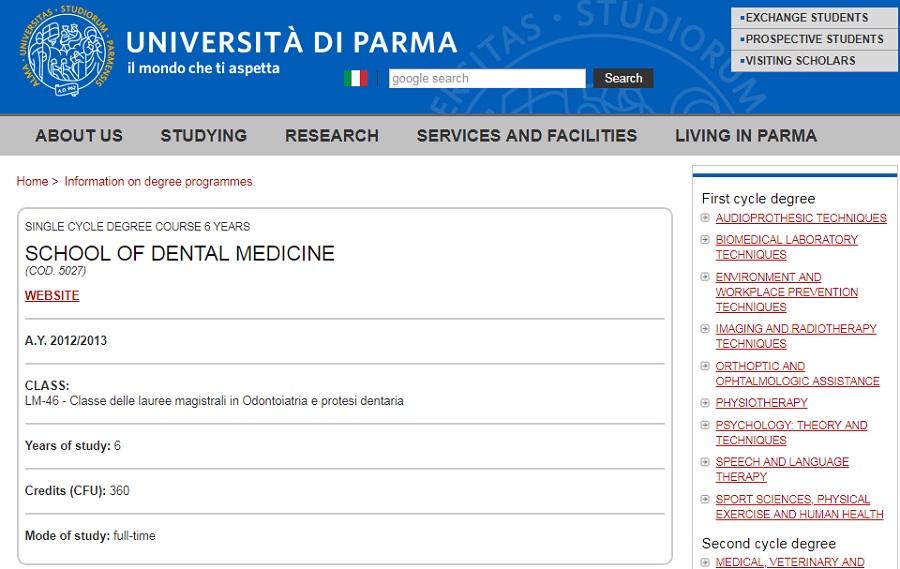The height and width of the screenshot is (569, 900).
Task: Expand icon beside Medical, Veterinary second-cycle entry
Action: pyautogui.click(x=705, y=562)
